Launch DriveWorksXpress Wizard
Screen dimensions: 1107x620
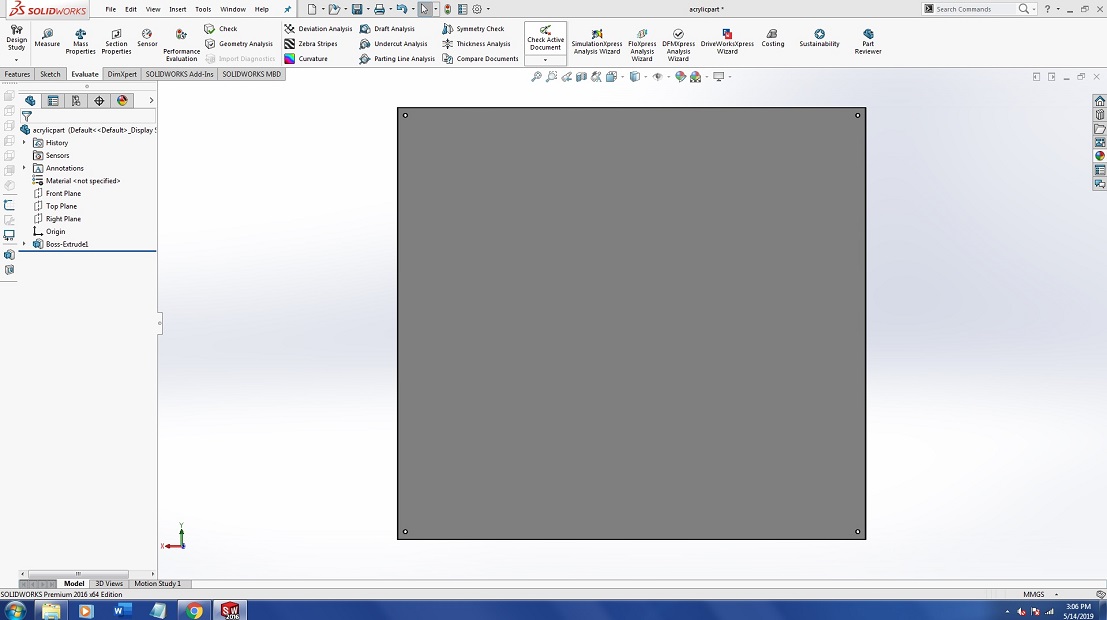(727, 42)
